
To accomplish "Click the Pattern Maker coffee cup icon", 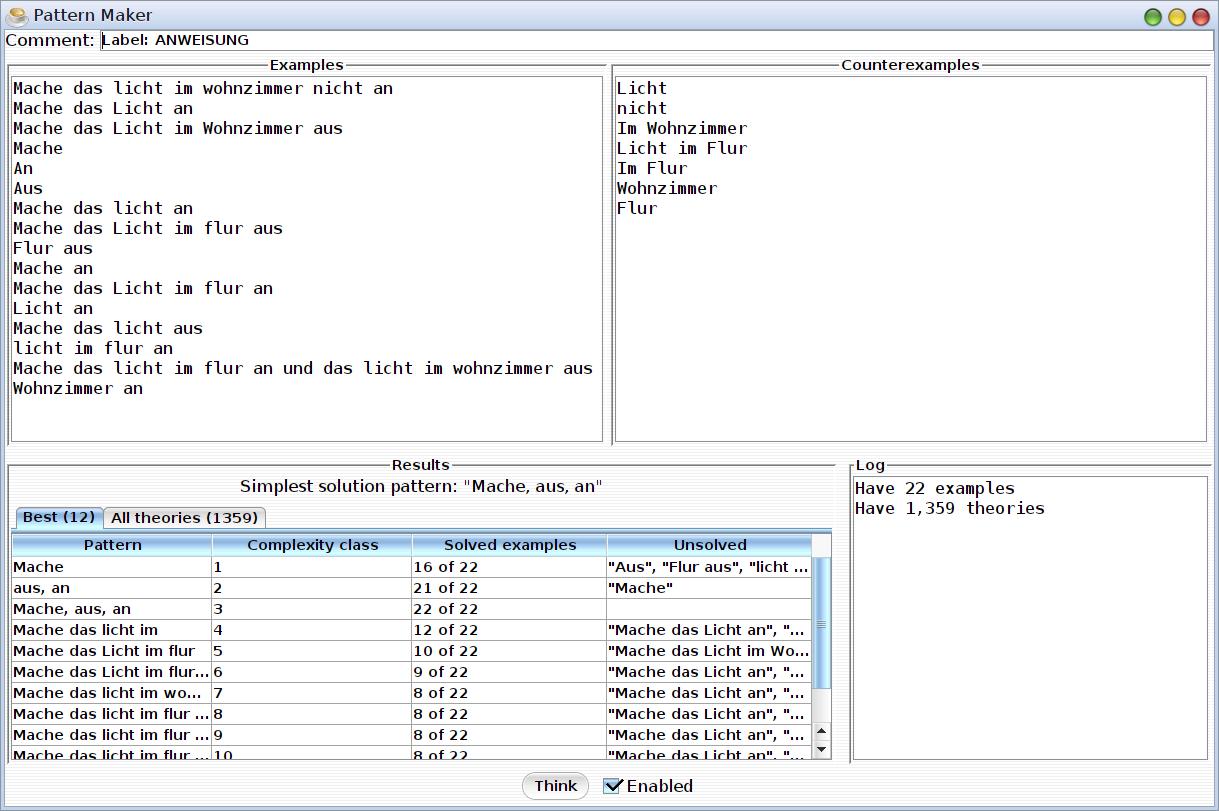I will [x=16, y=16].
